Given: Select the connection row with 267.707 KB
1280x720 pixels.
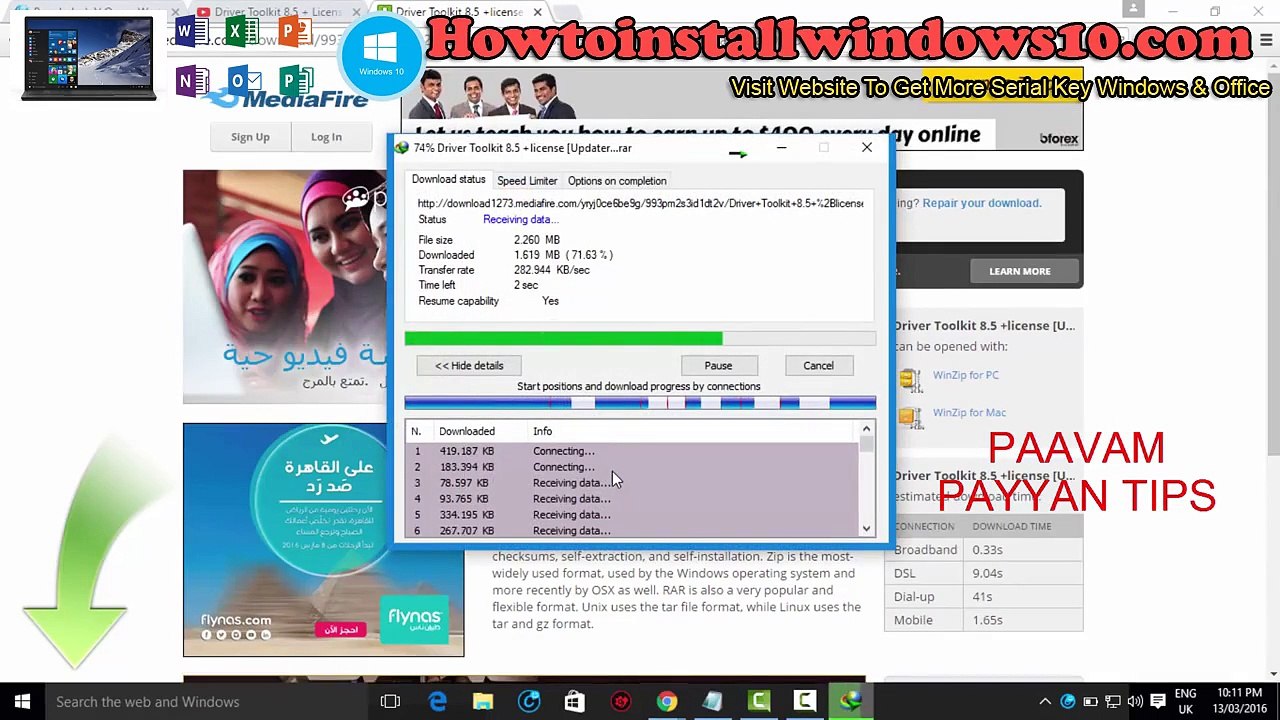Looking at the screenshot, I should pos(632,530).
